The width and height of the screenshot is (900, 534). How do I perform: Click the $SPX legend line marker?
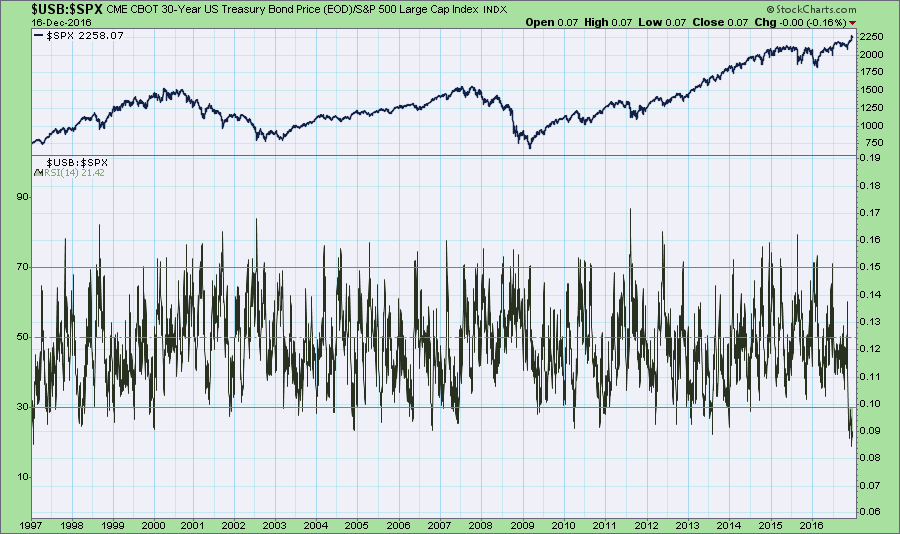click(39, 36)
